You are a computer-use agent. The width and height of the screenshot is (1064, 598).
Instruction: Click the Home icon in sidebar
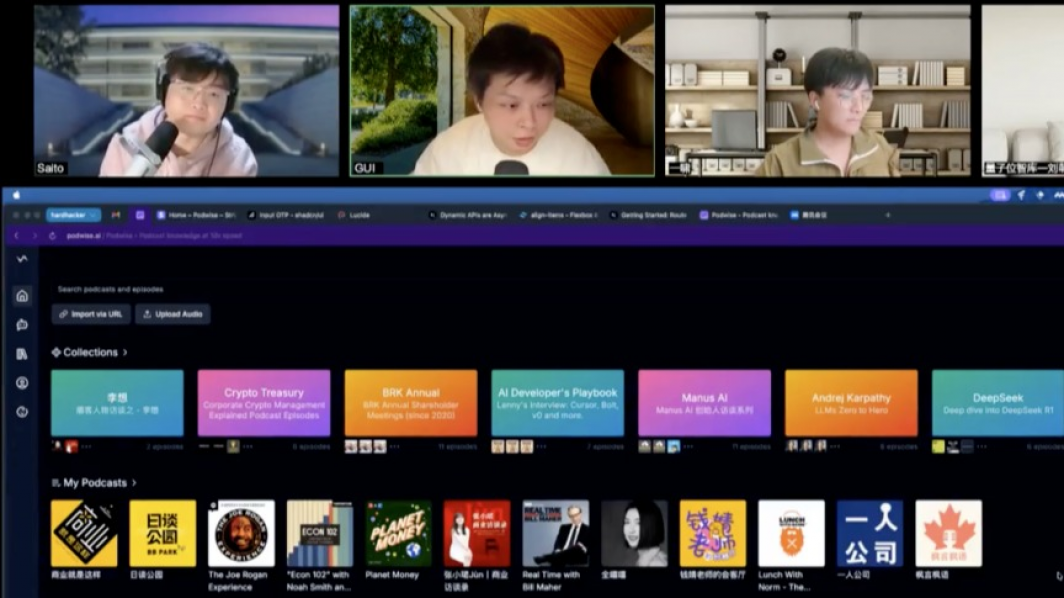tap(22, 296)
